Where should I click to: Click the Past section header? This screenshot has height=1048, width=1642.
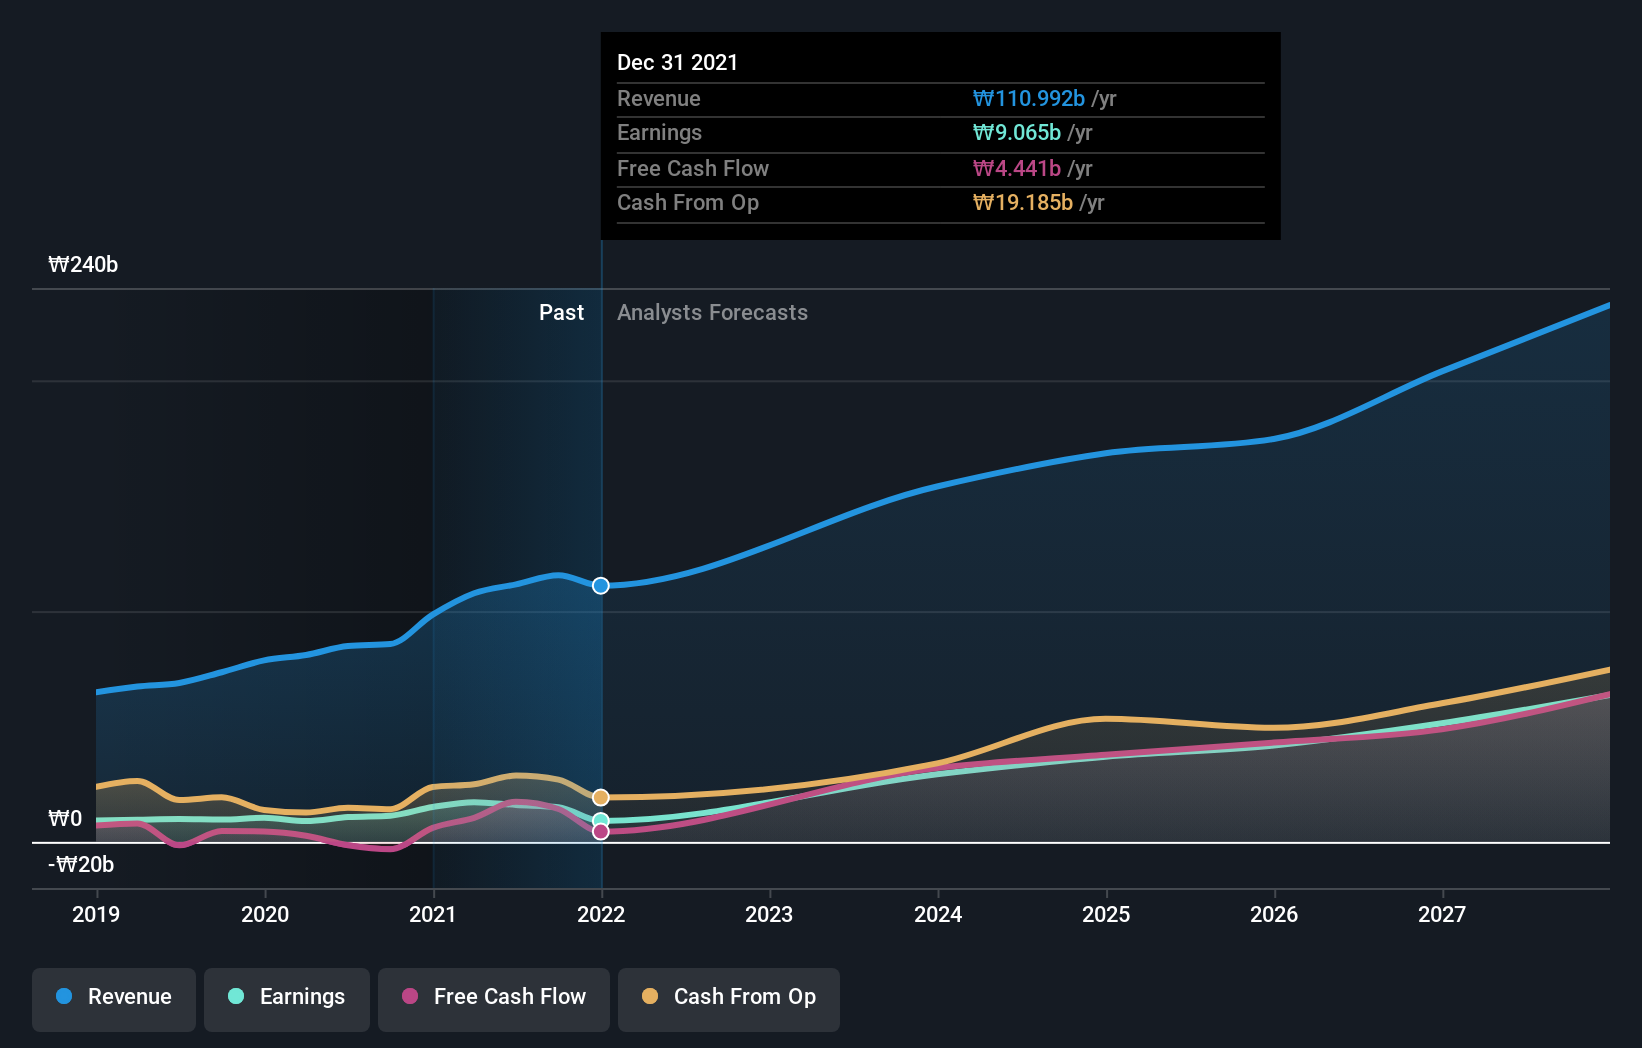click(x=561, y=312)
